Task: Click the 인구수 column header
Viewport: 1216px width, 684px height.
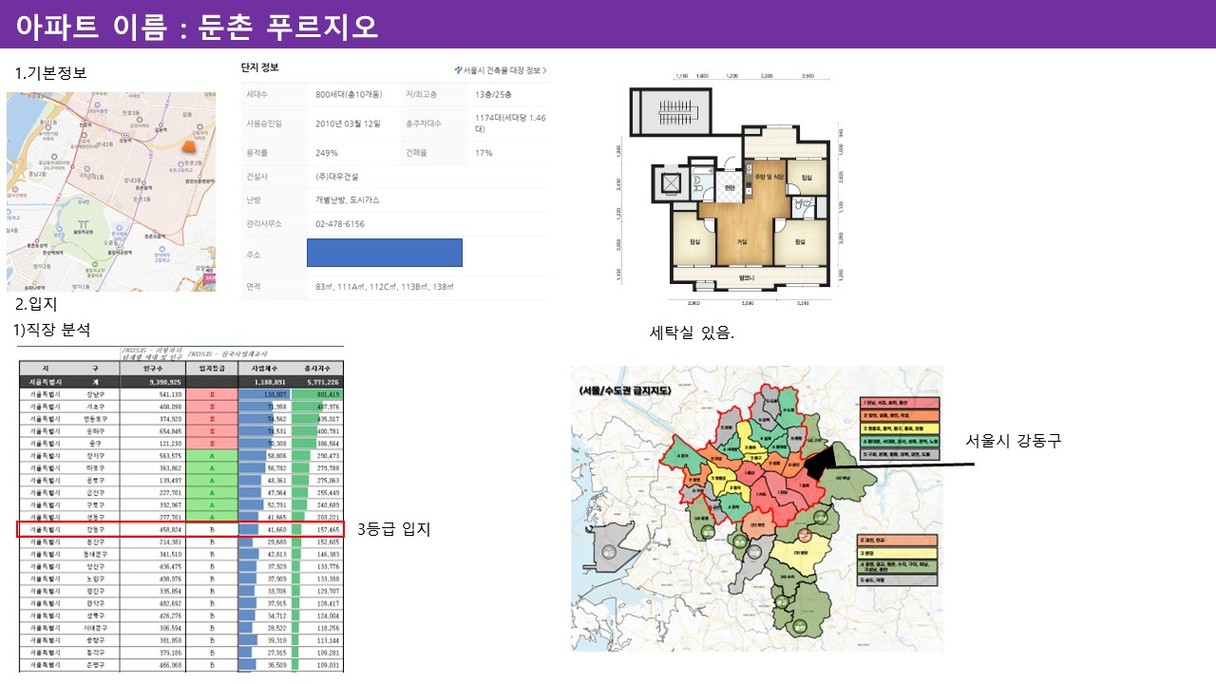Action: [x=151, y=369]
